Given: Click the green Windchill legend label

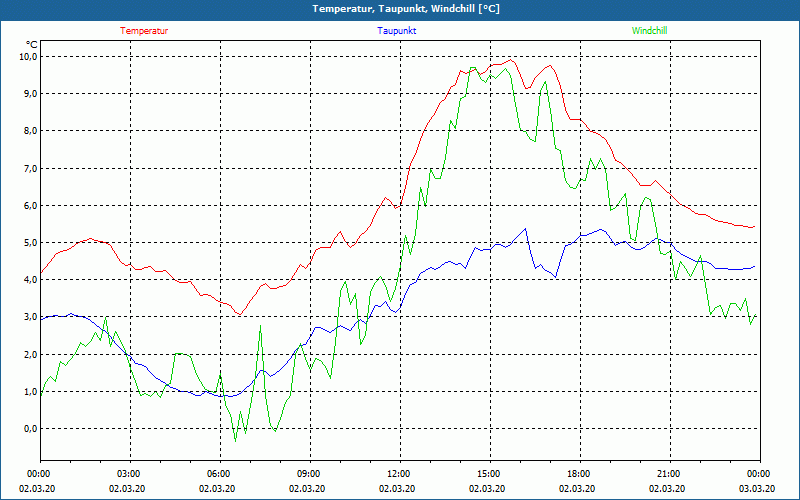Looking at the screenshot, I should click(649, 31).
